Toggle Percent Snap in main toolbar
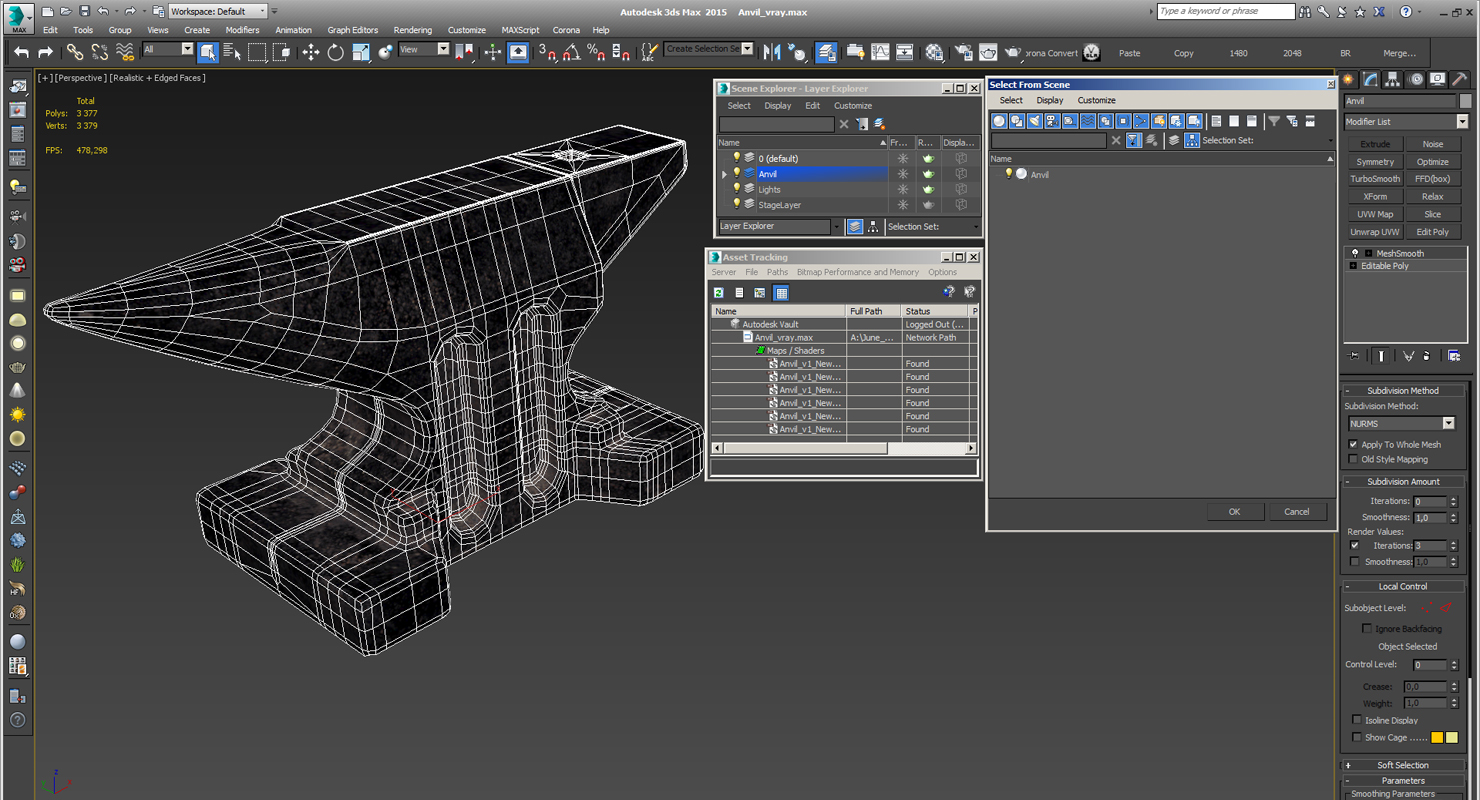1480x800 pixels. point(596,52)
